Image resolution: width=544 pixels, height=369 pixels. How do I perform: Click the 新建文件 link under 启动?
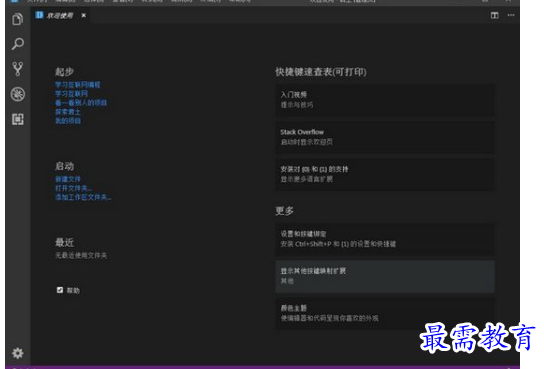point(68,179)
